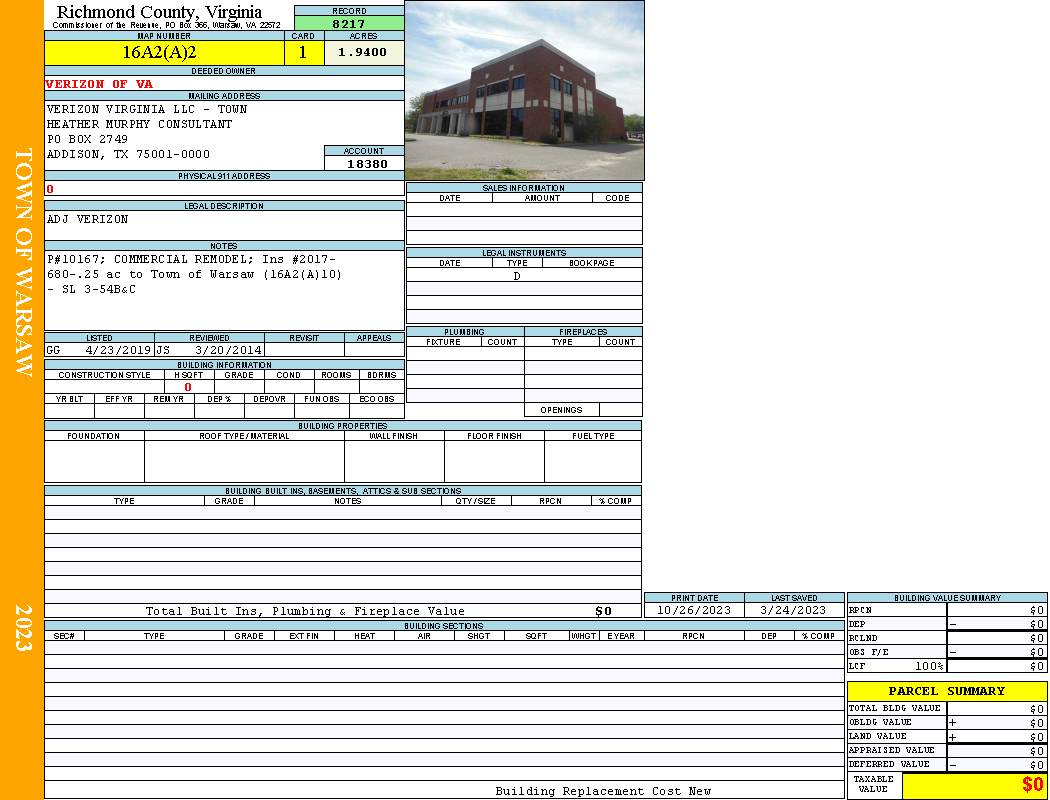Click the Fuel Type column header
Screen dimensions: 1050x800
click(x=593, y=436)
